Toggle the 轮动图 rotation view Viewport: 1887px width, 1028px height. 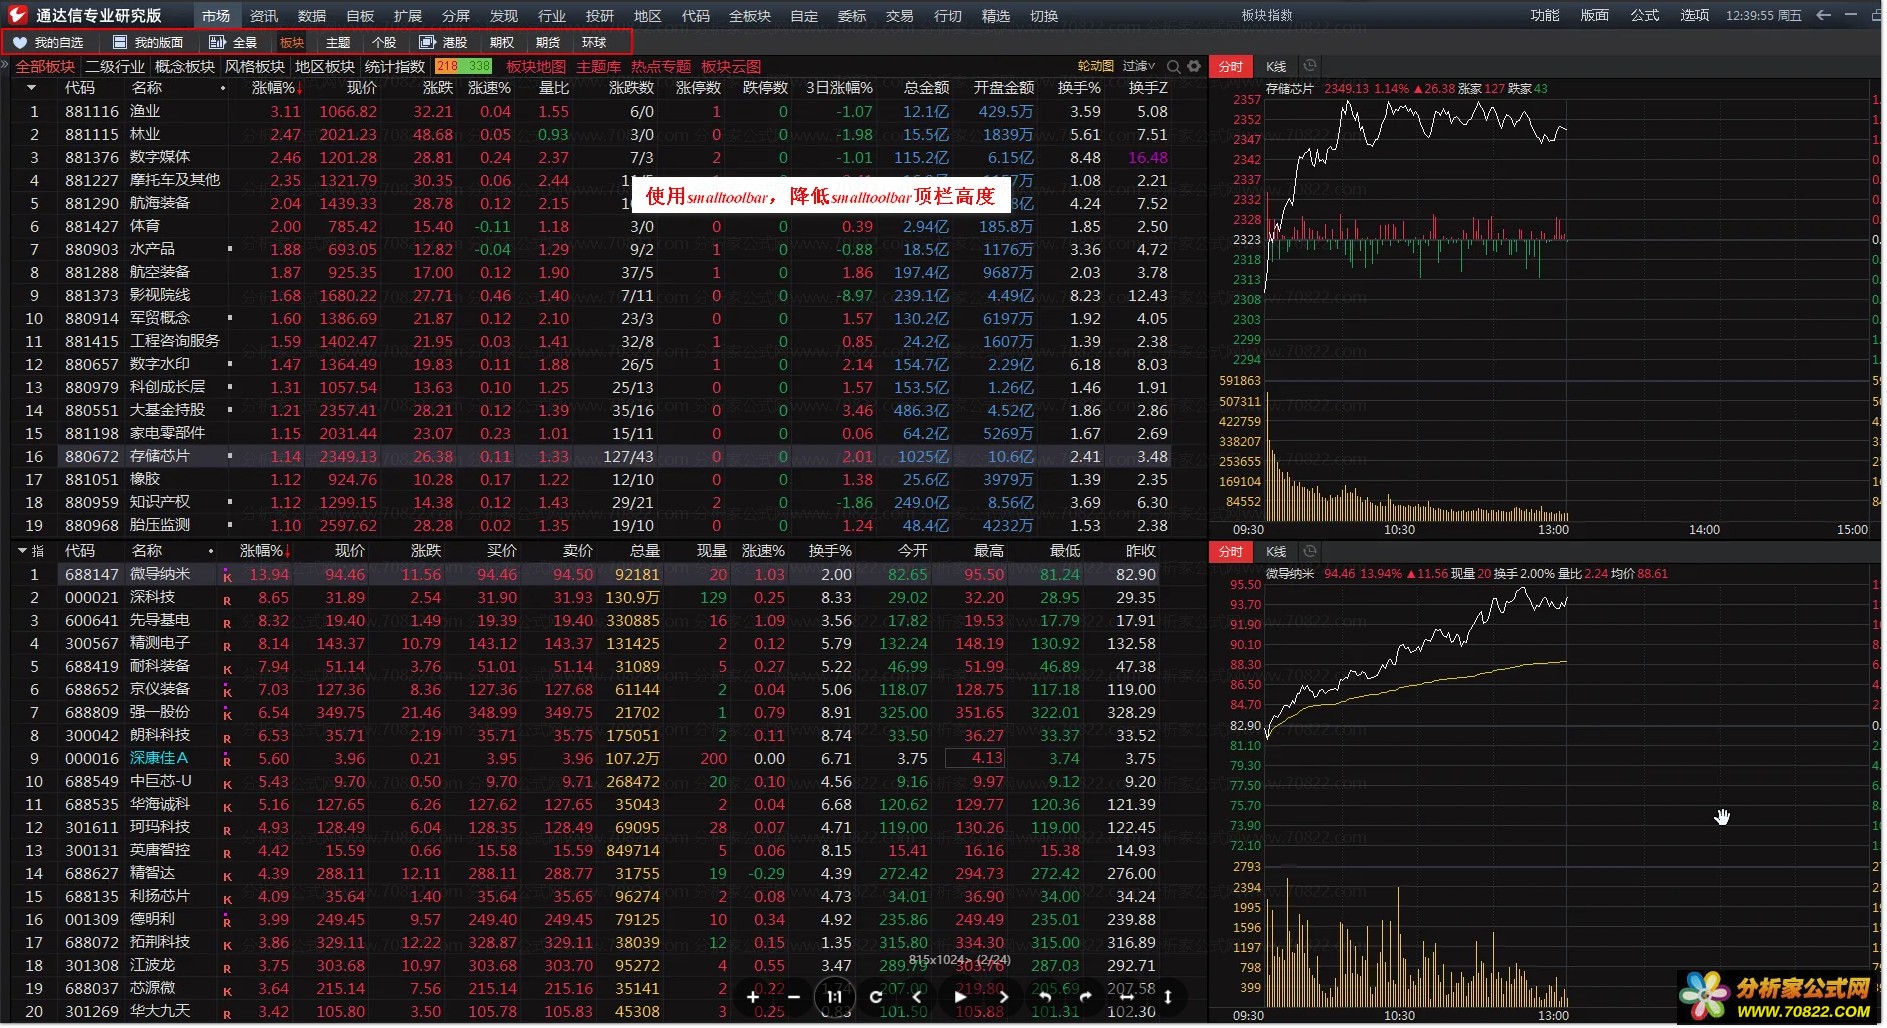point(1095,67)
